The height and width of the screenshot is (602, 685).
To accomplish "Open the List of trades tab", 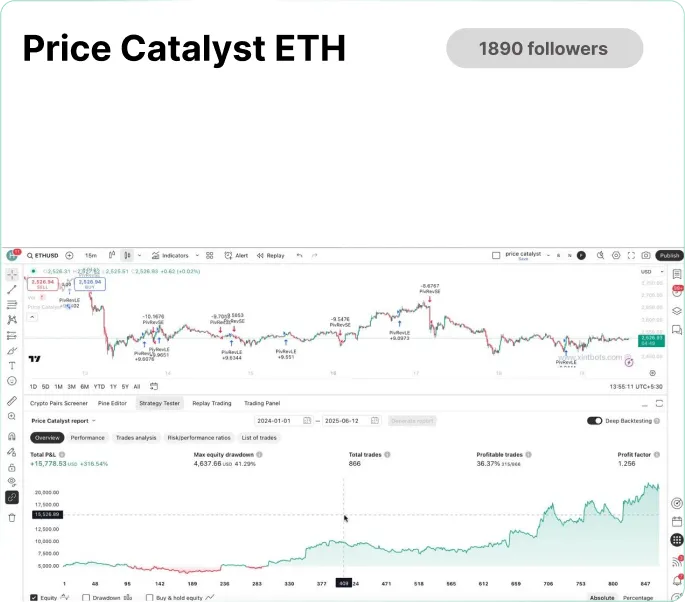I will pos(259,438).
